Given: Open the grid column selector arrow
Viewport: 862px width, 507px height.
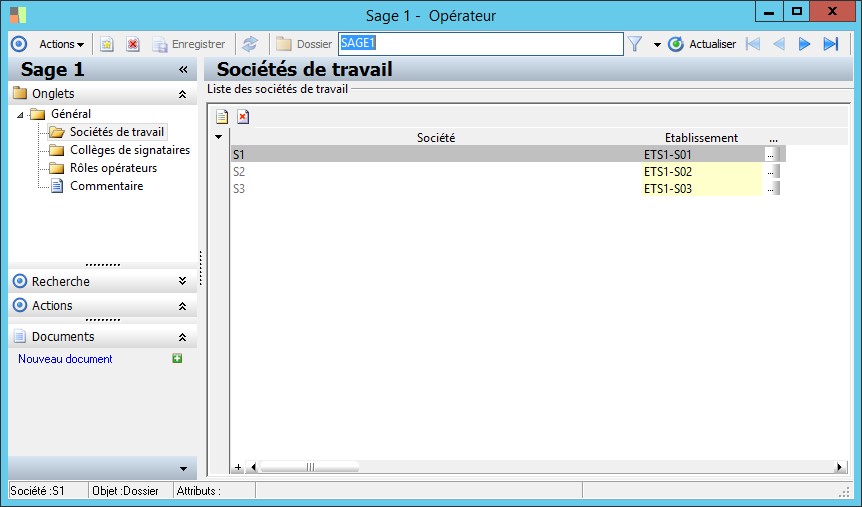Looking at the screenshot, I should (x=218, y=136).
